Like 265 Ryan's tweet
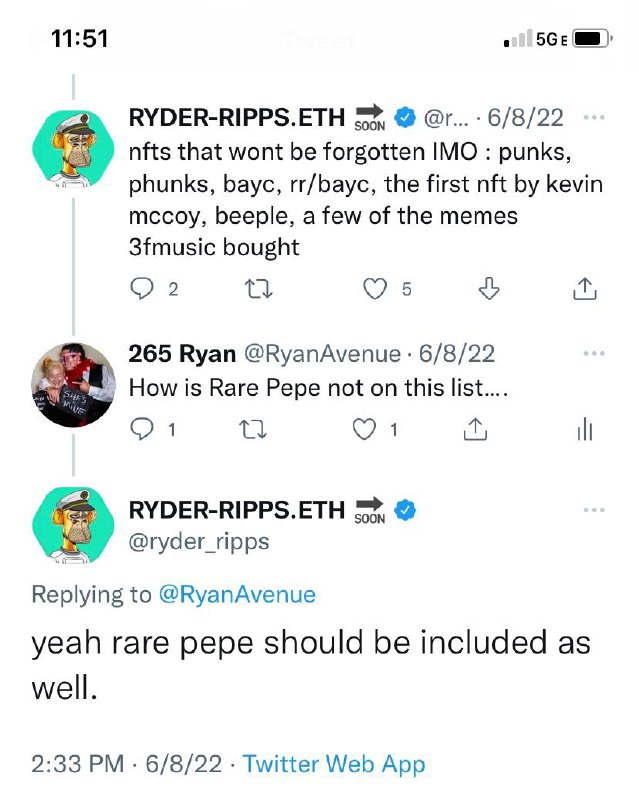This screenshot has height=800, width=639. click(x=364, y=429)
